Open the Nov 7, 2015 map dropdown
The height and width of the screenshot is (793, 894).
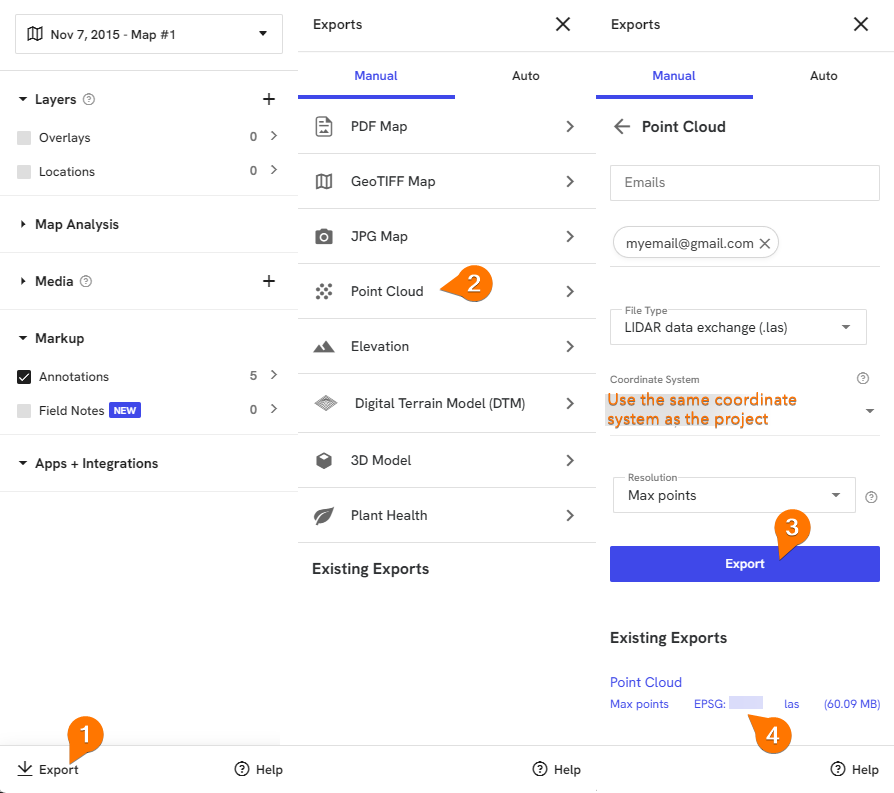(149, 34)
